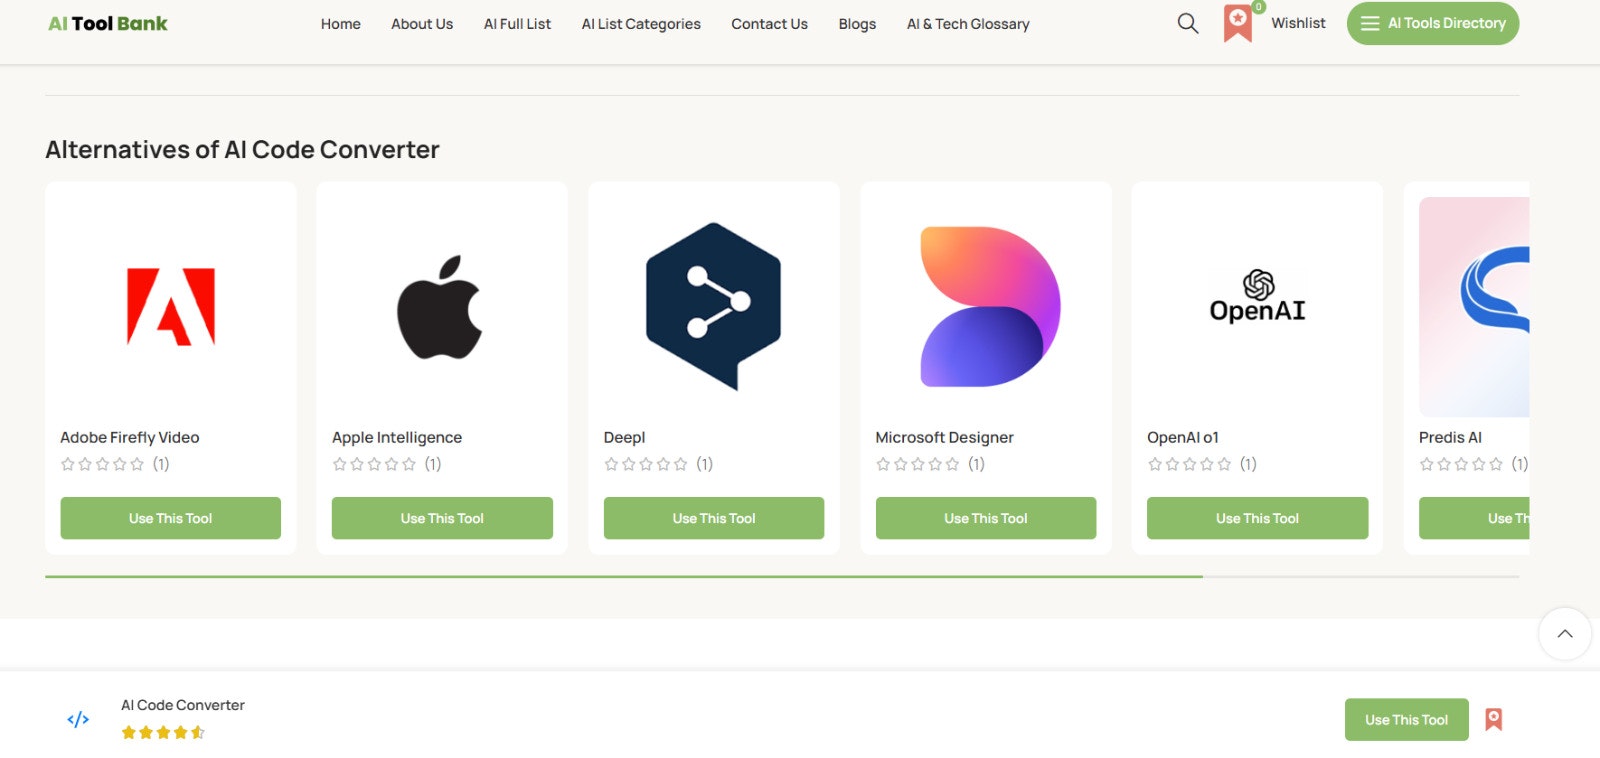Screen dimensions: 1600x758
Task: Click the Deepl logo image
Action: 714,307
